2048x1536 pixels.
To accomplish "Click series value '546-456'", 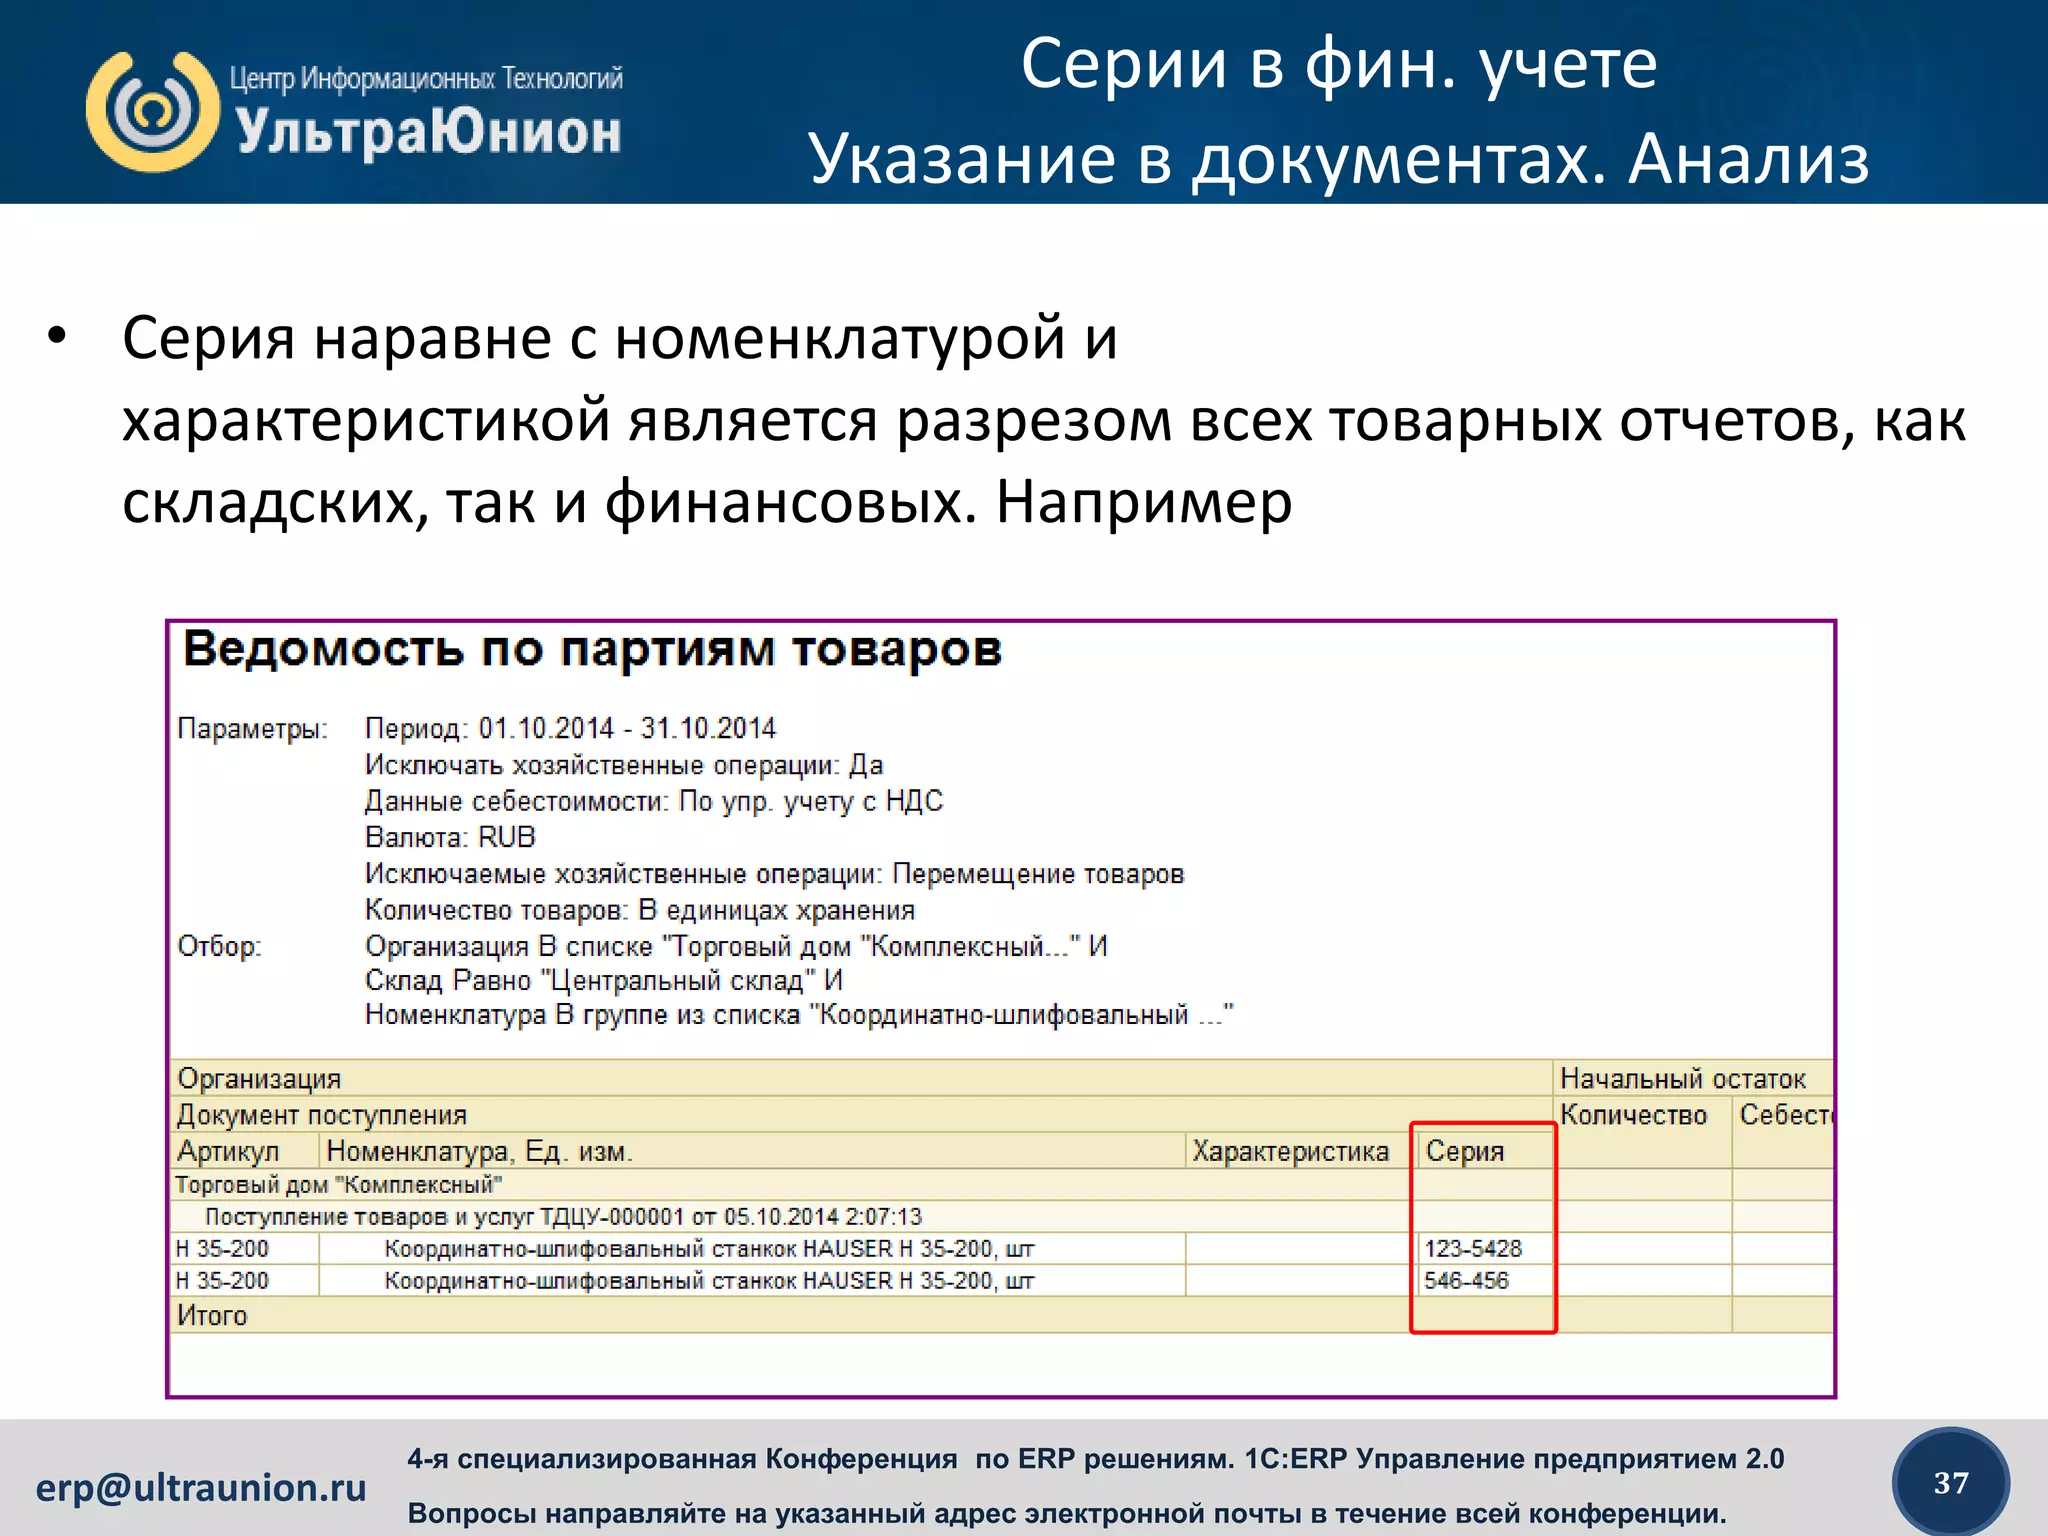I will pyautogui.click(x=1466, y=1280).
